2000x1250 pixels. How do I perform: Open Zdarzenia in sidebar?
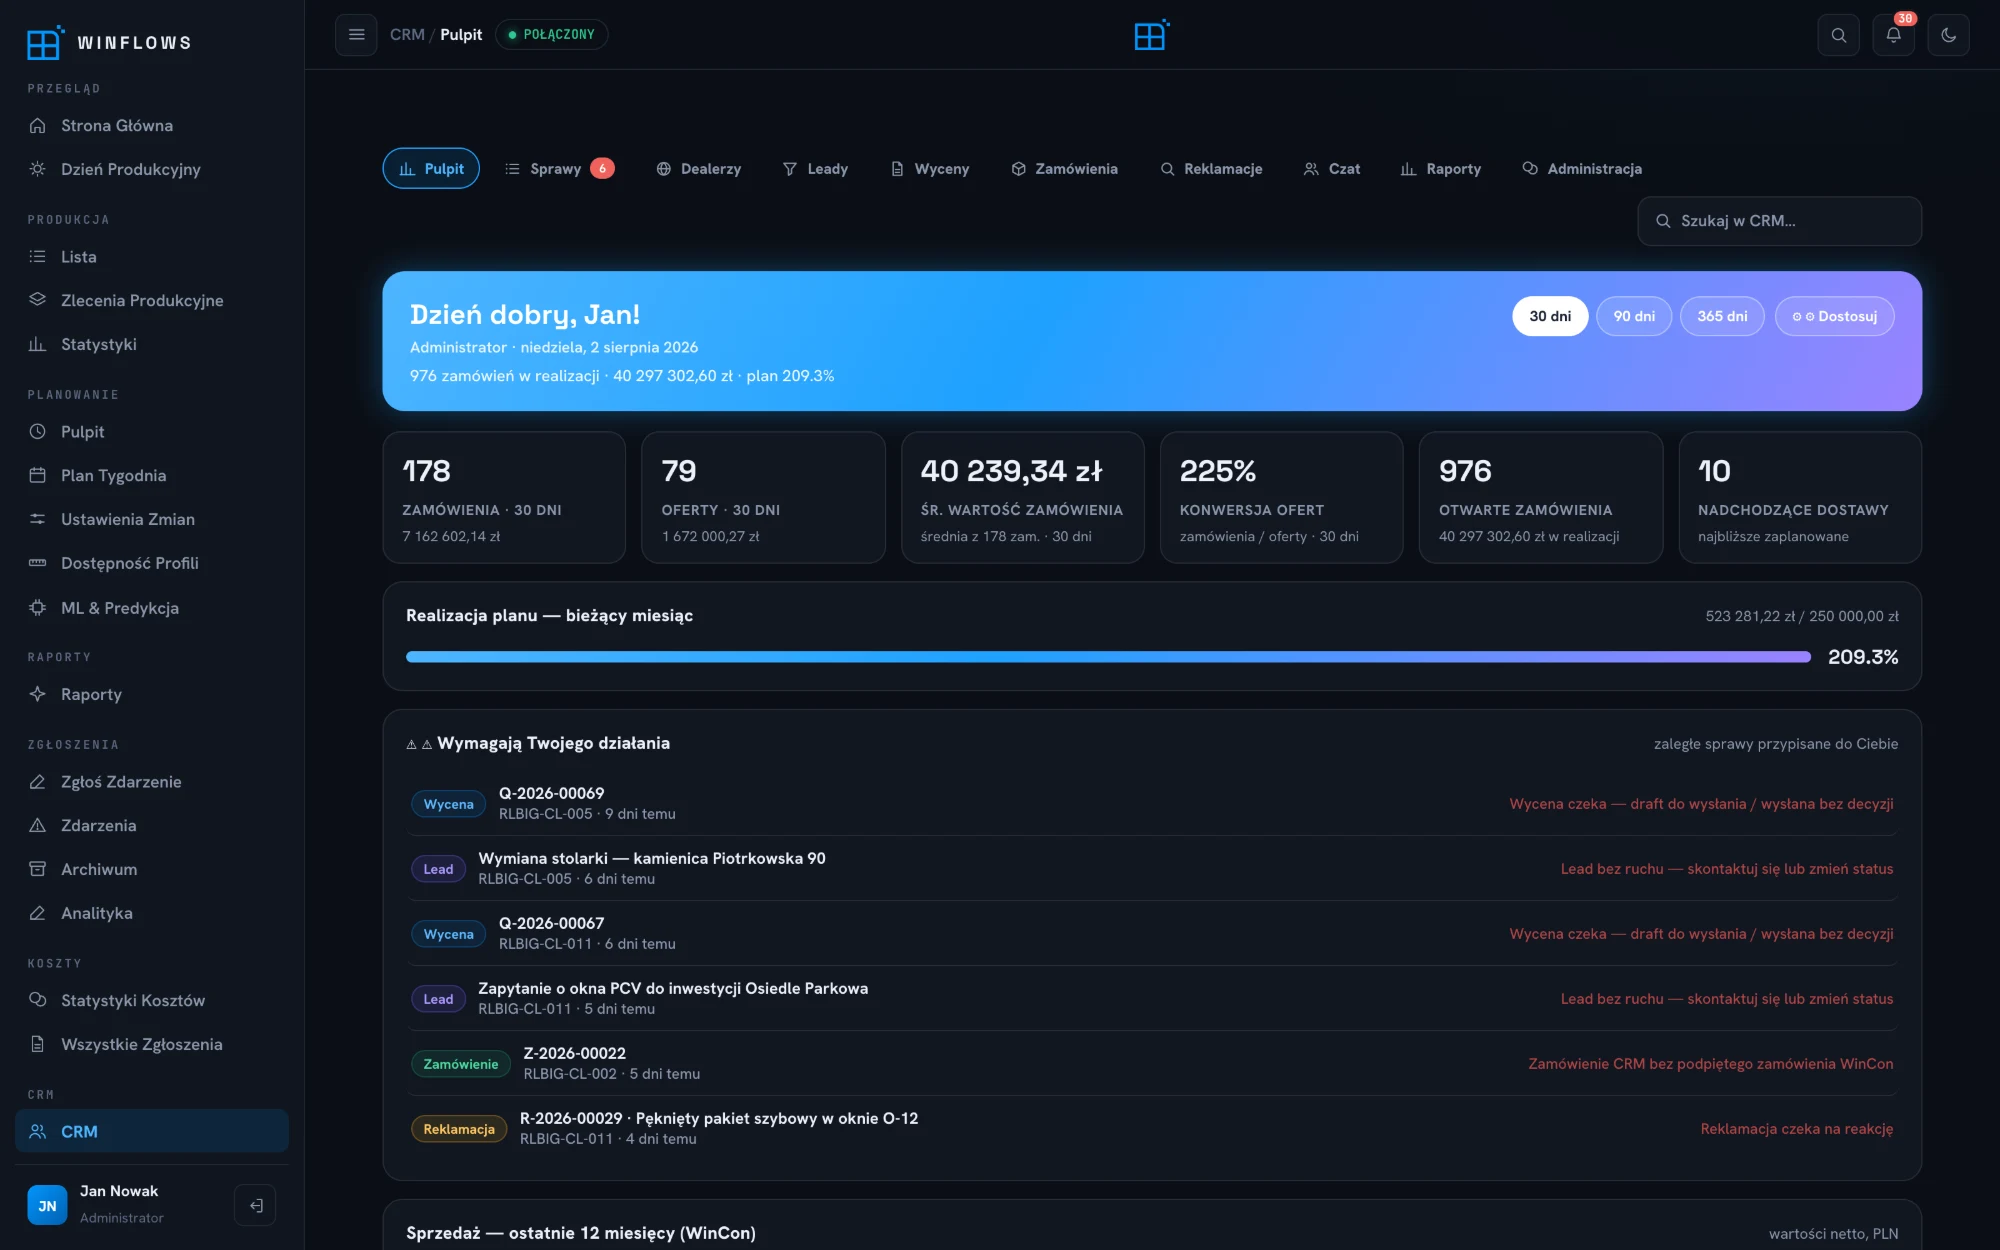[152, 825]
